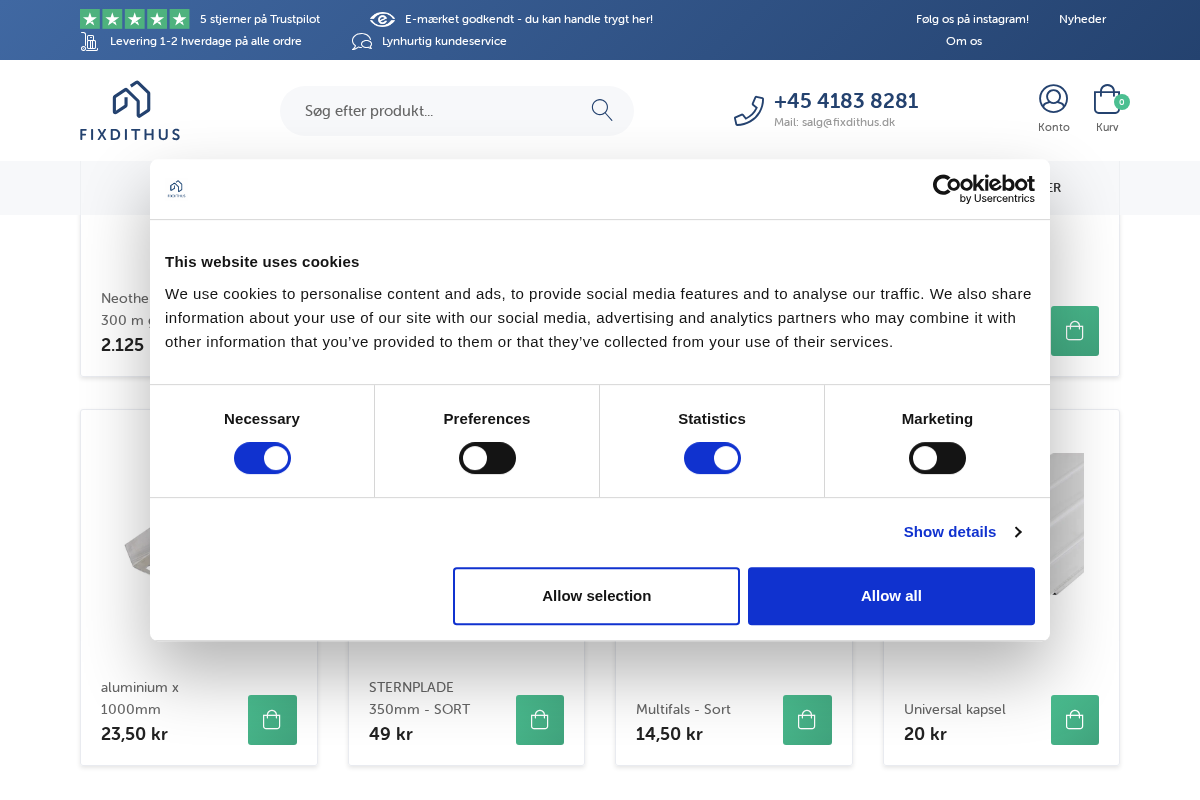The height and width of the screenshot is (800, 1200).
Task: Click Allow all cookies
Action: [x=890, y=595]
